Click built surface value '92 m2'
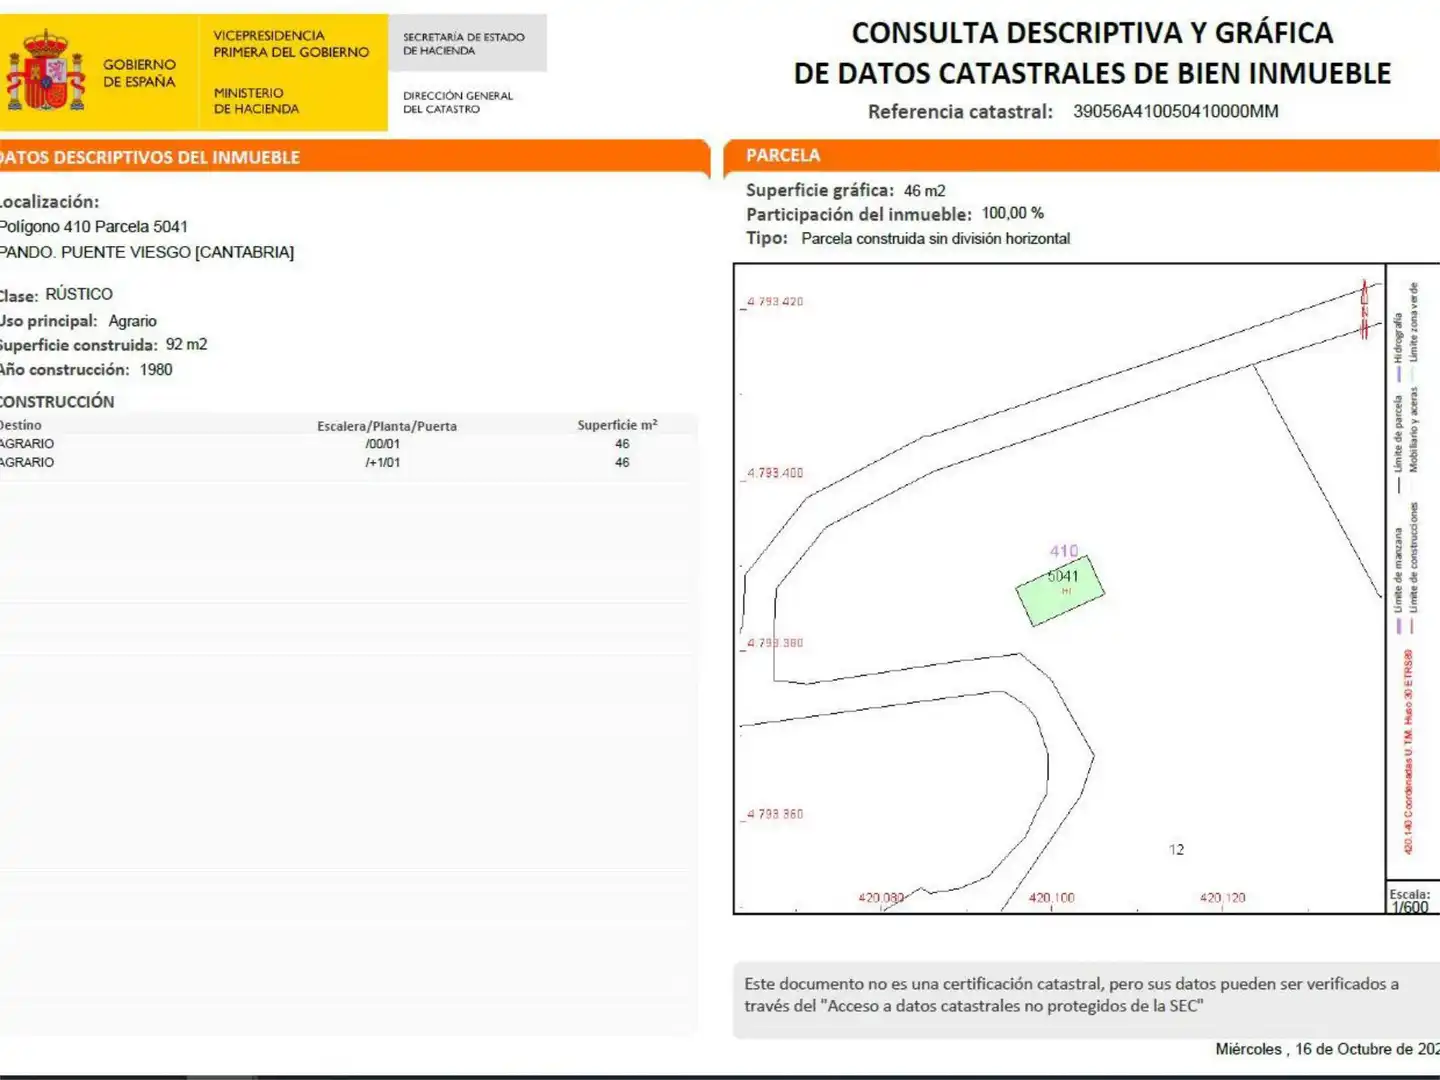The height and width of the screenshot is (1080, 1440). coord(186,344)
